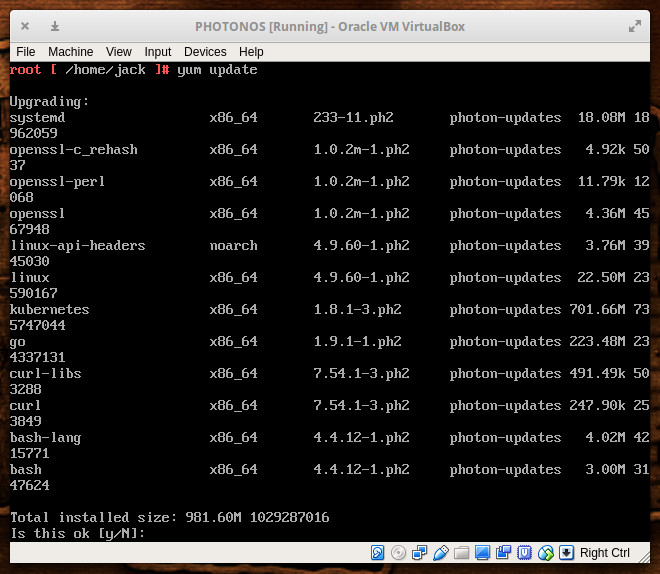Click the root prompt text
This screenshot has height=574, width=660.
coord(25,70)
